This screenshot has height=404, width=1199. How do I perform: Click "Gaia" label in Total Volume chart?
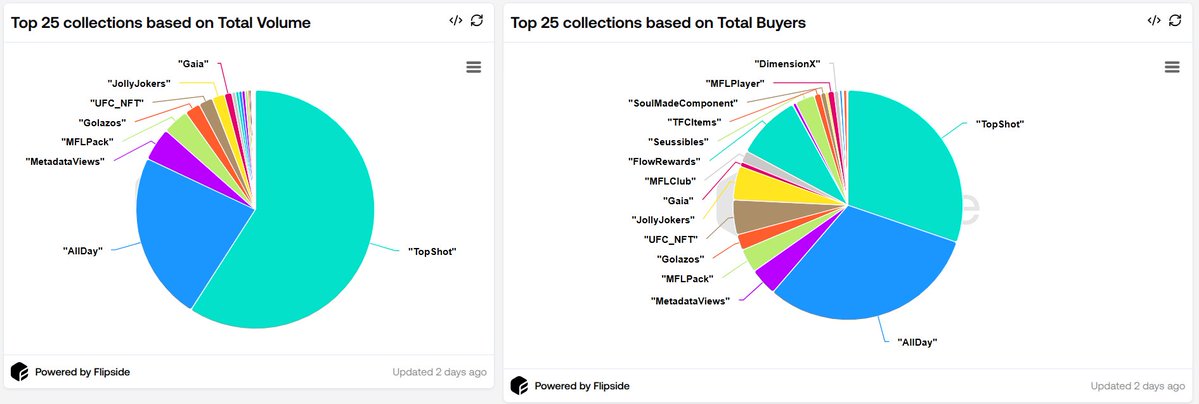[193, 65]
